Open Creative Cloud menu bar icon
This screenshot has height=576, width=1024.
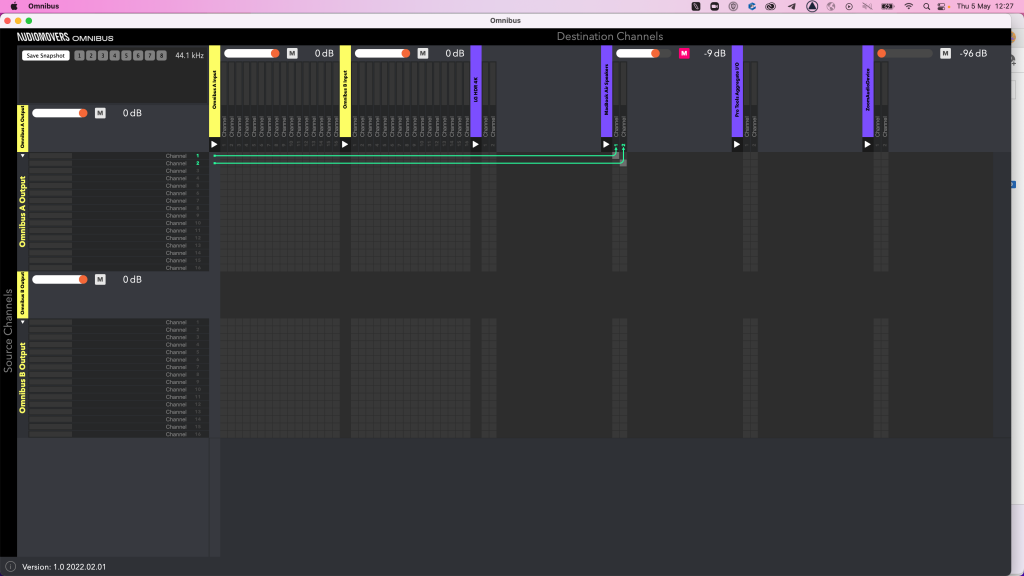771,7
